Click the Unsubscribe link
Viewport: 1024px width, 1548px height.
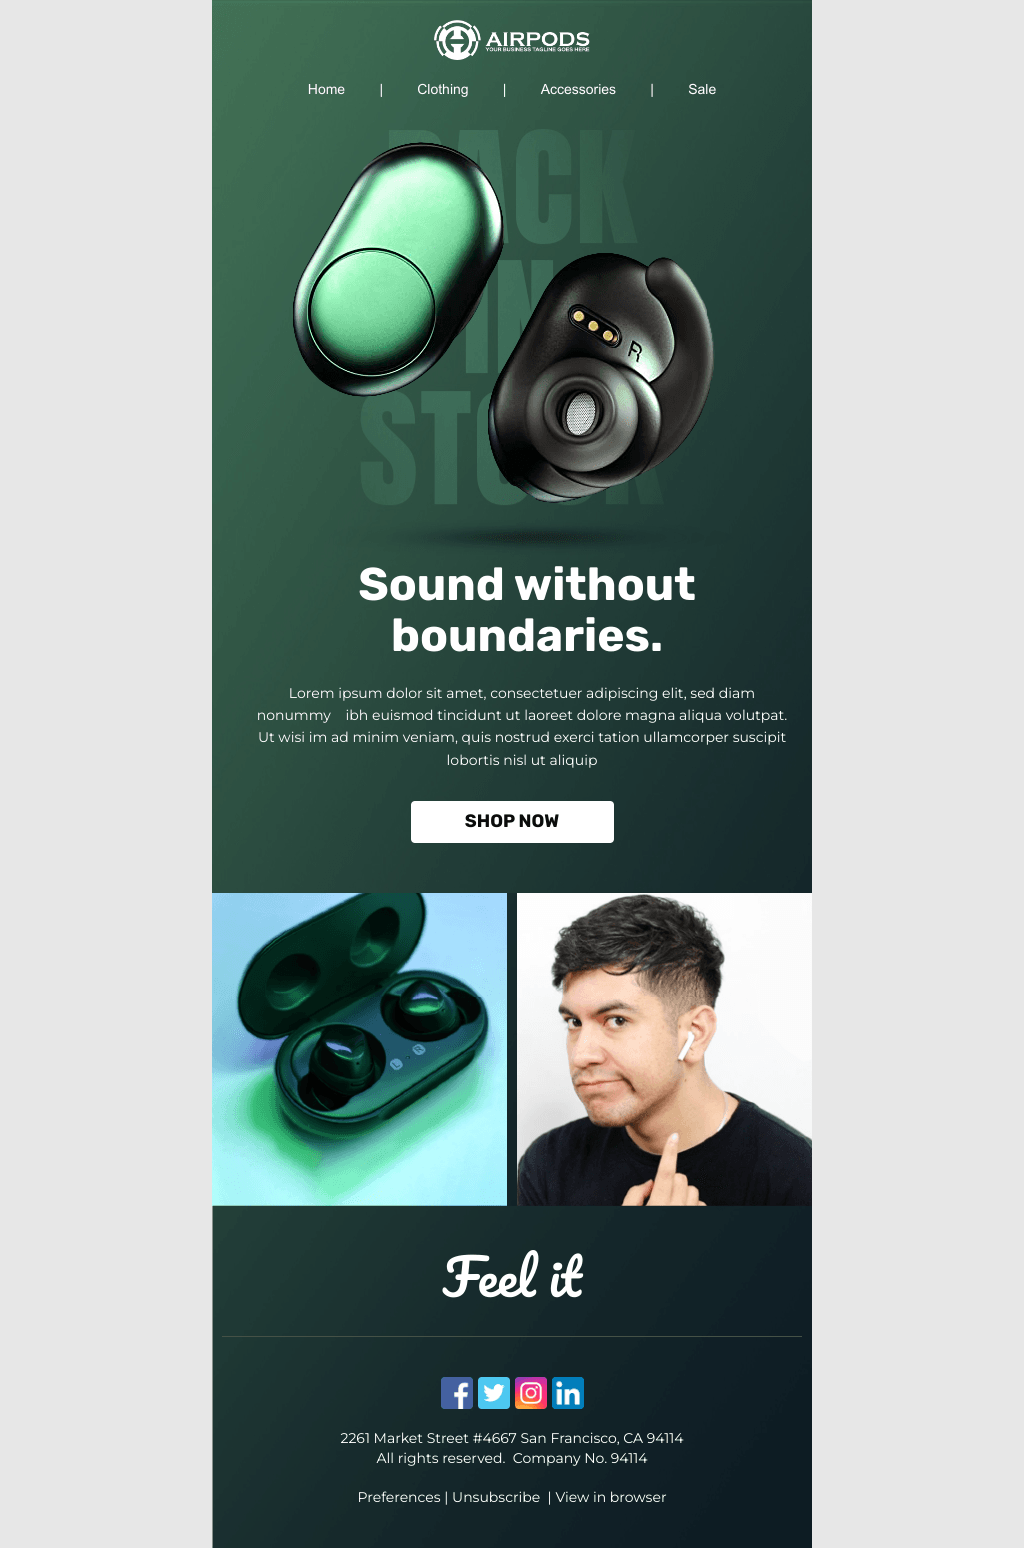496,1497
